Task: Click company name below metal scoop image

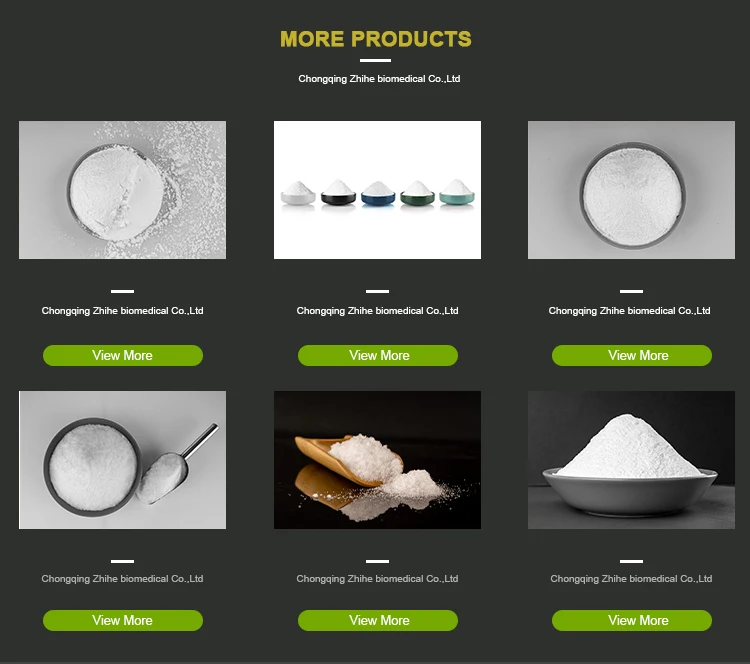Action: click(x=122, y=579)
